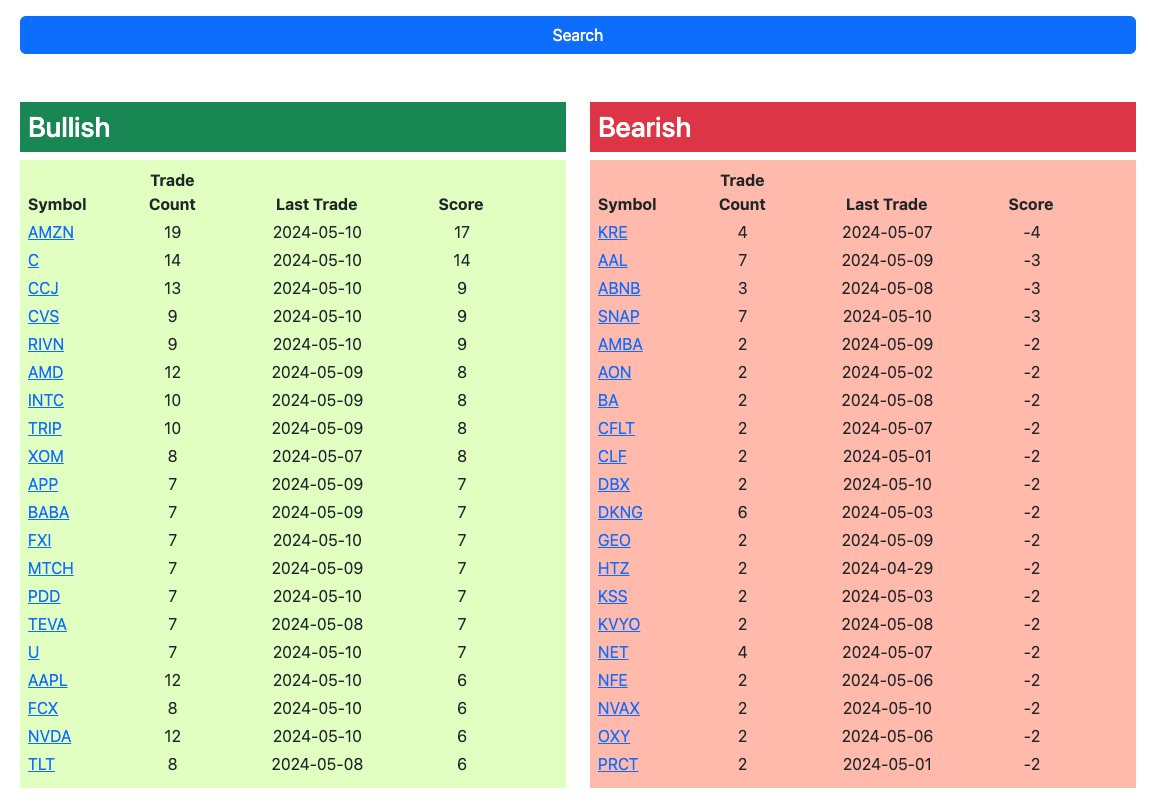Open the KVYO symbol link

[x=619, y=624]
